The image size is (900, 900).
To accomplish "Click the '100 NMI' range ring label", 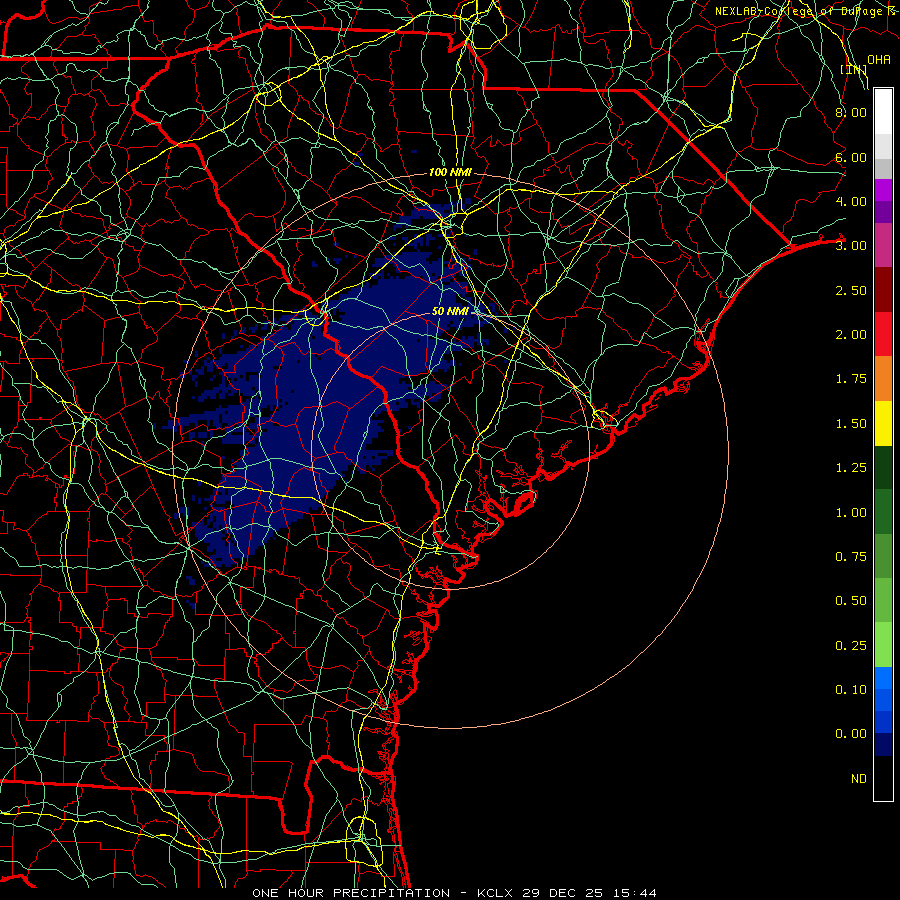I will 450,172.
